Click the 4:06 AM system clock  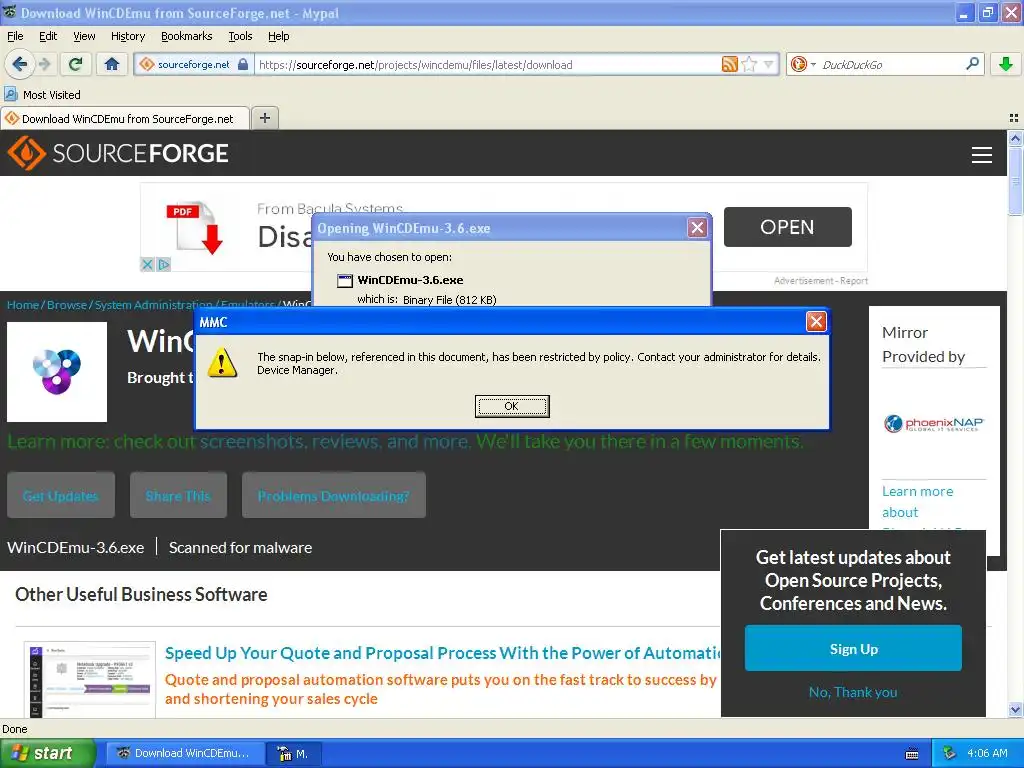[x=987, y=753]
